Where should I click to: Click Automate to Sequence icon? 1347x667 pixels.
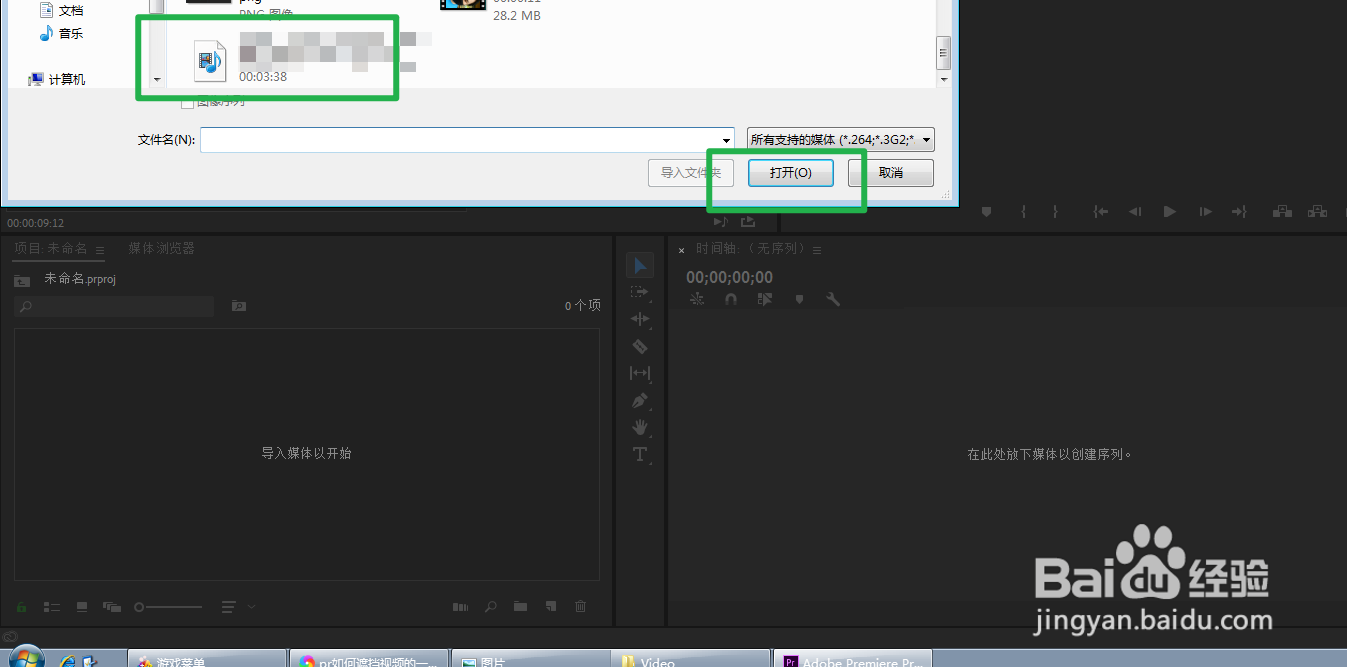(x=460, y=606)
